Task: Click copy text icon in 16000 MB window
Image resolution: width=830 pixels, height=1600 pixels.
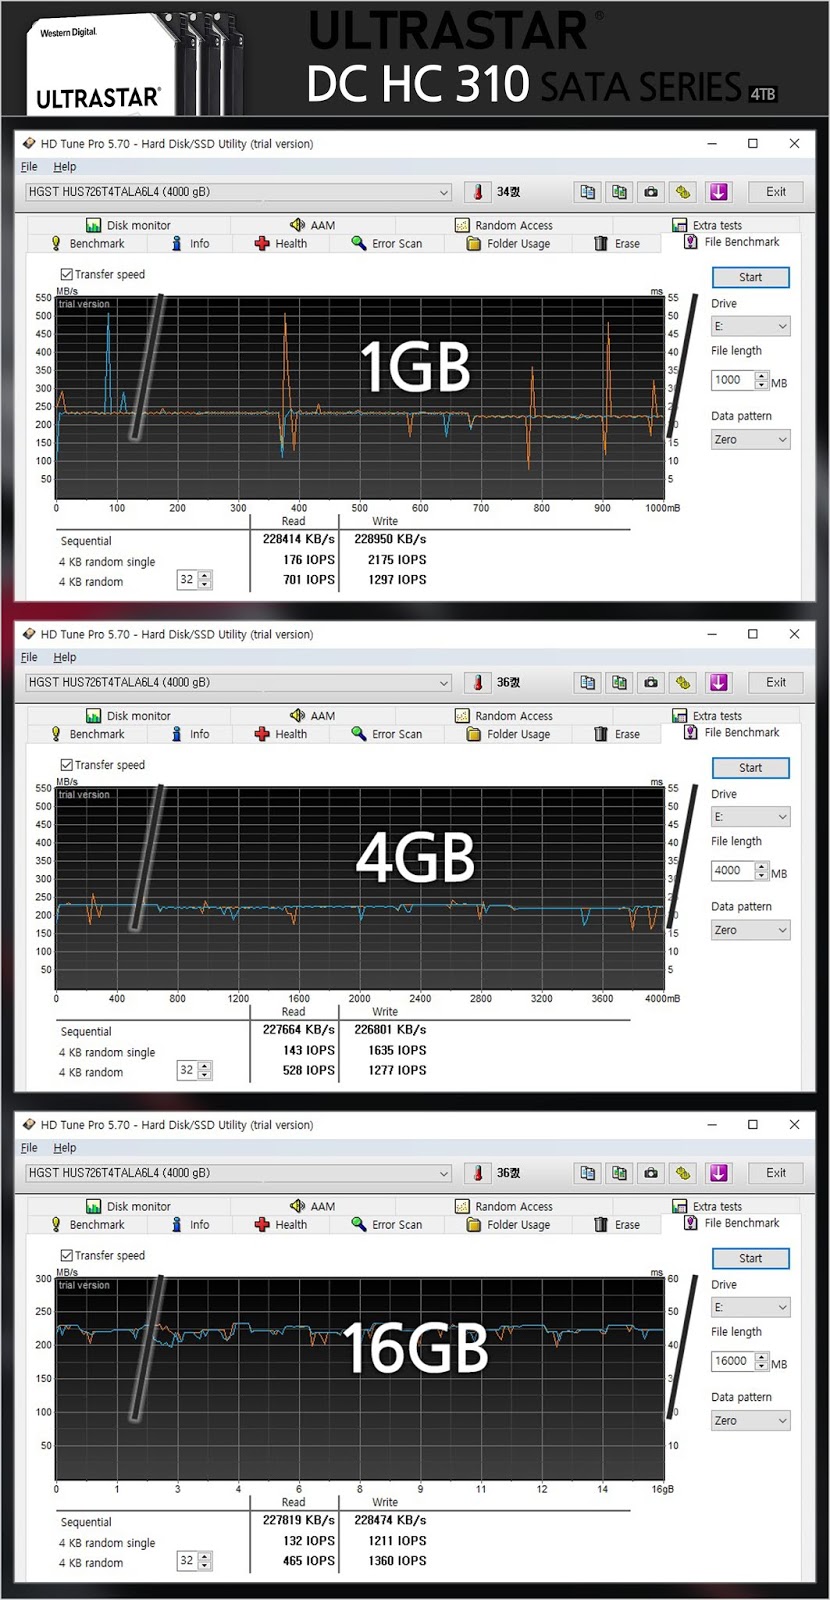Action: (588, 1173)
